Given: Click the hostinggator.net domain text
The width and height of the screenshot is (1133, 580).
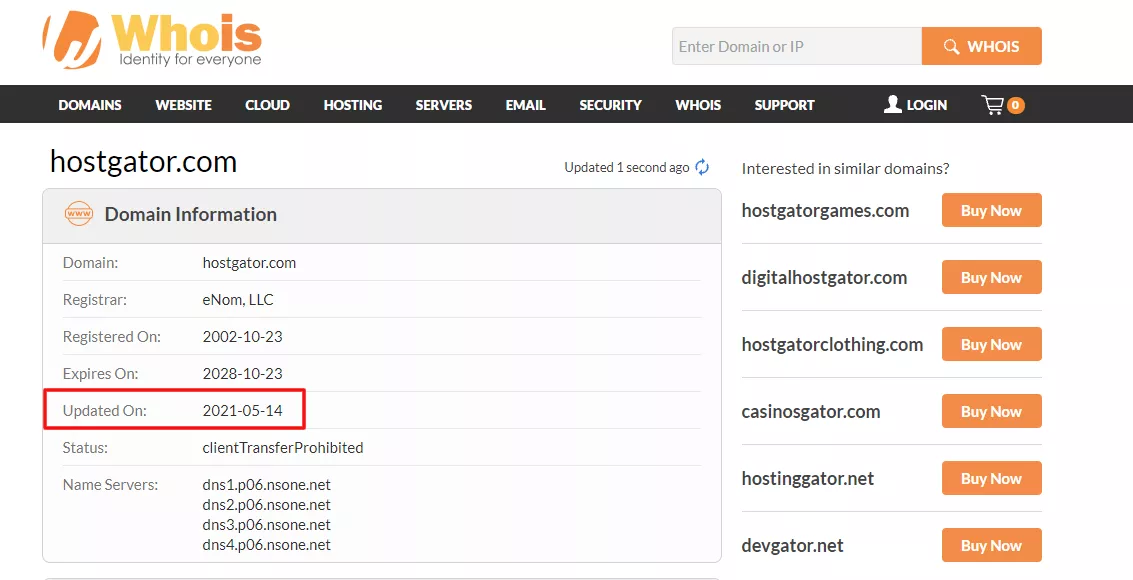Looking at the screenshot, I should coord(808,479).
